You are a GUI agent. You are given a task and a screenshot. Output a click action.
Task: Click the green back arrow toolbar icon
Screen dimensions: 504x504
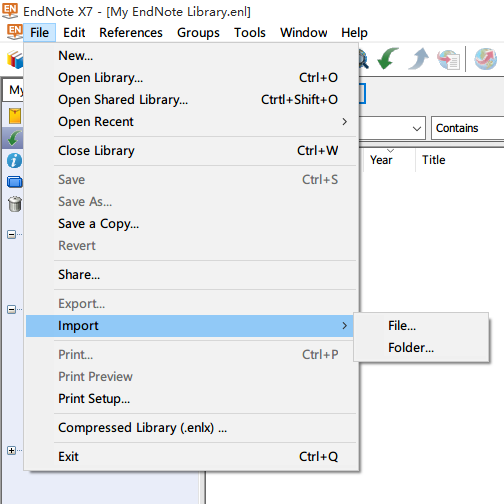coord(388,59)
